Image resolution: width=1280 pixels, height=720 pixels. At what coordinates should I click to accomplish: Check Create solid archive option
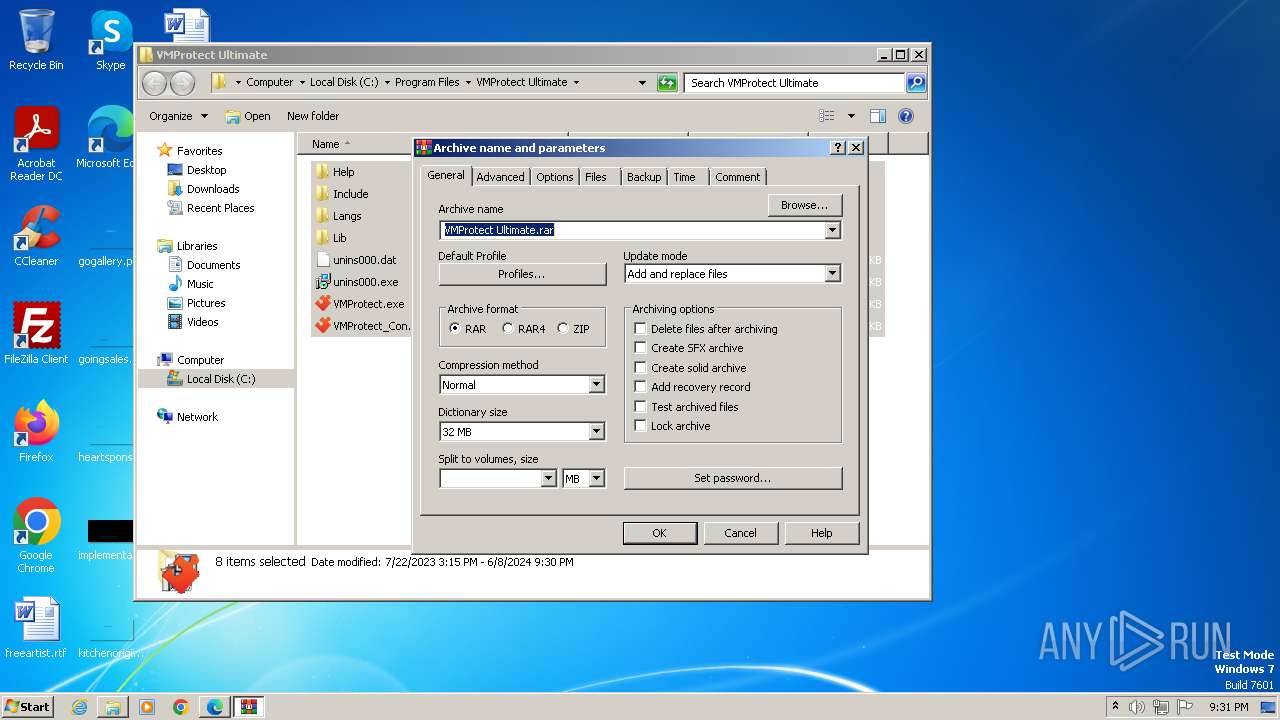(640, 368)
